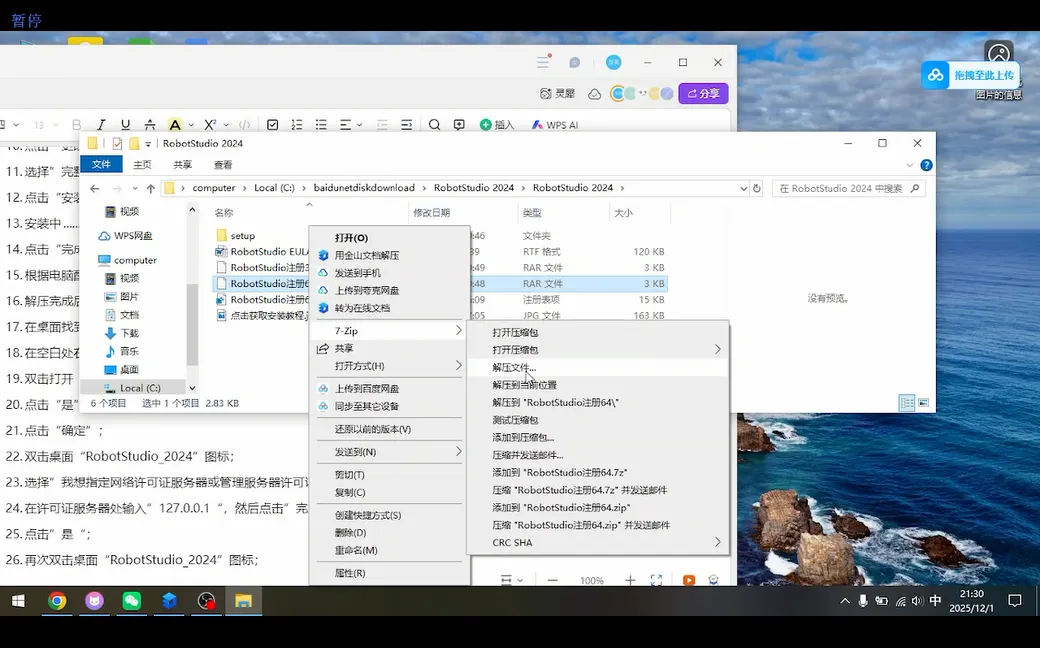
Task: Click the purple 分享 share button
Action: [704, 92]
